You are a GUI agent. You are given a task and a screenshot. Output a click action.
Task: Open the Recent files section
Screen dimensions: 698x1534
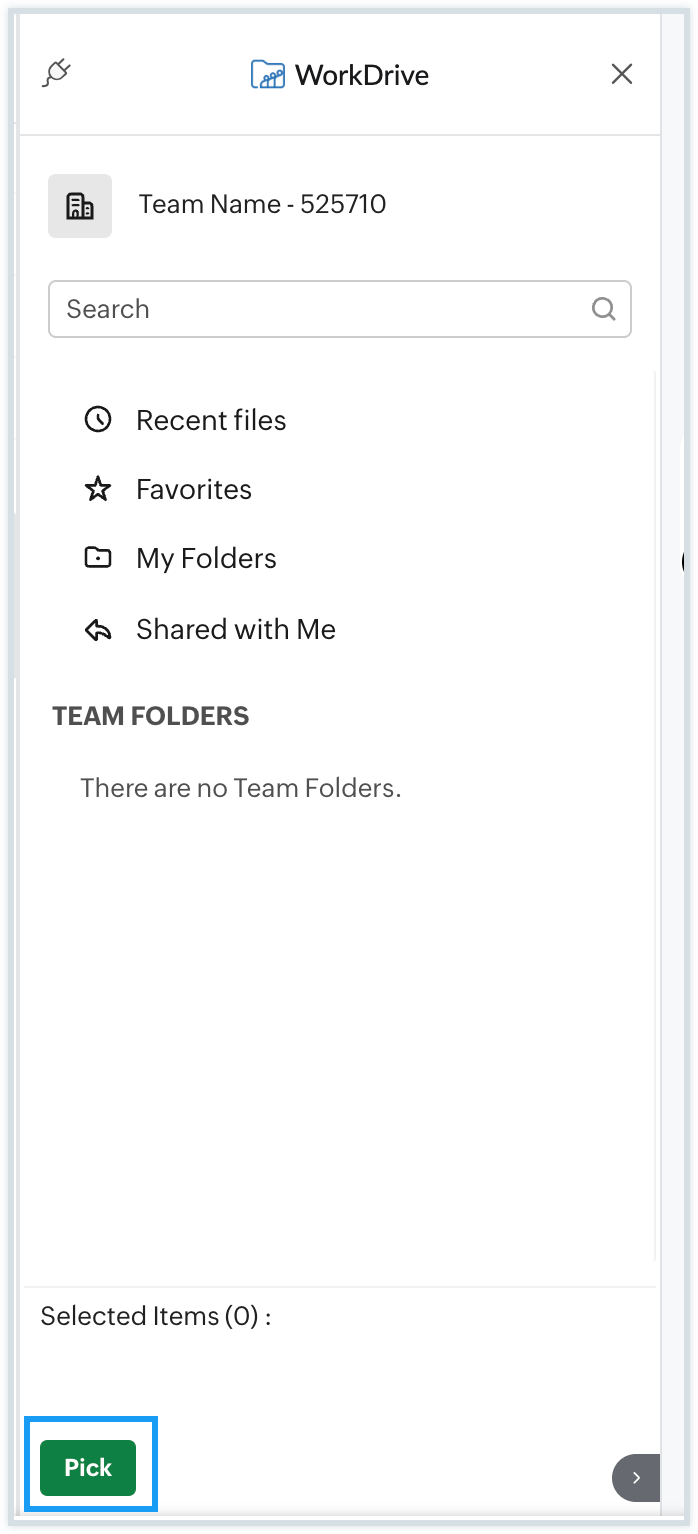click(210, 420)
